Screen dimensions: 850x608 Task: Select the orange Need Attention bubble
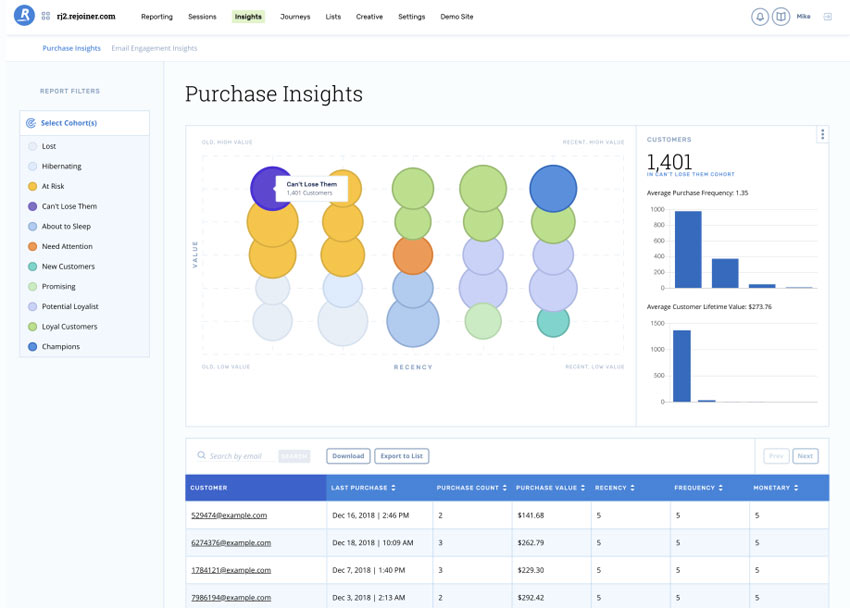(412, 255)
